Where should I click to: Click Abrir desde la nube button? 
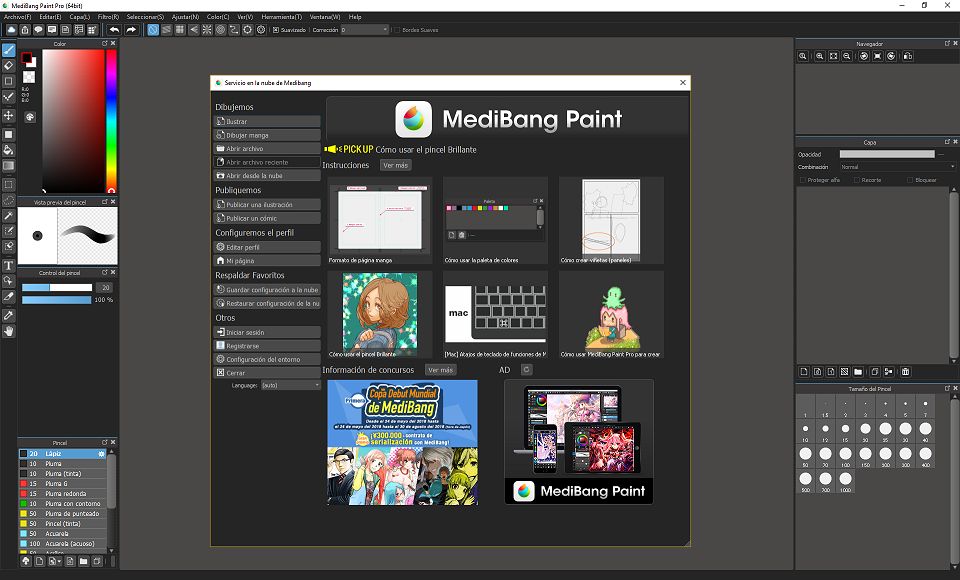click(x=267, y=175)
